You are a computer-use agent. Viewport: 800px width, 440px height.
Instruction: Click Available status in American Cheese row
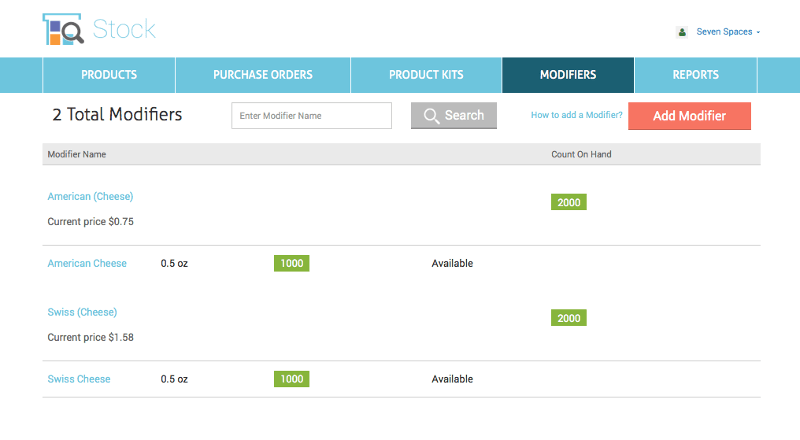[x=452, y=263]
